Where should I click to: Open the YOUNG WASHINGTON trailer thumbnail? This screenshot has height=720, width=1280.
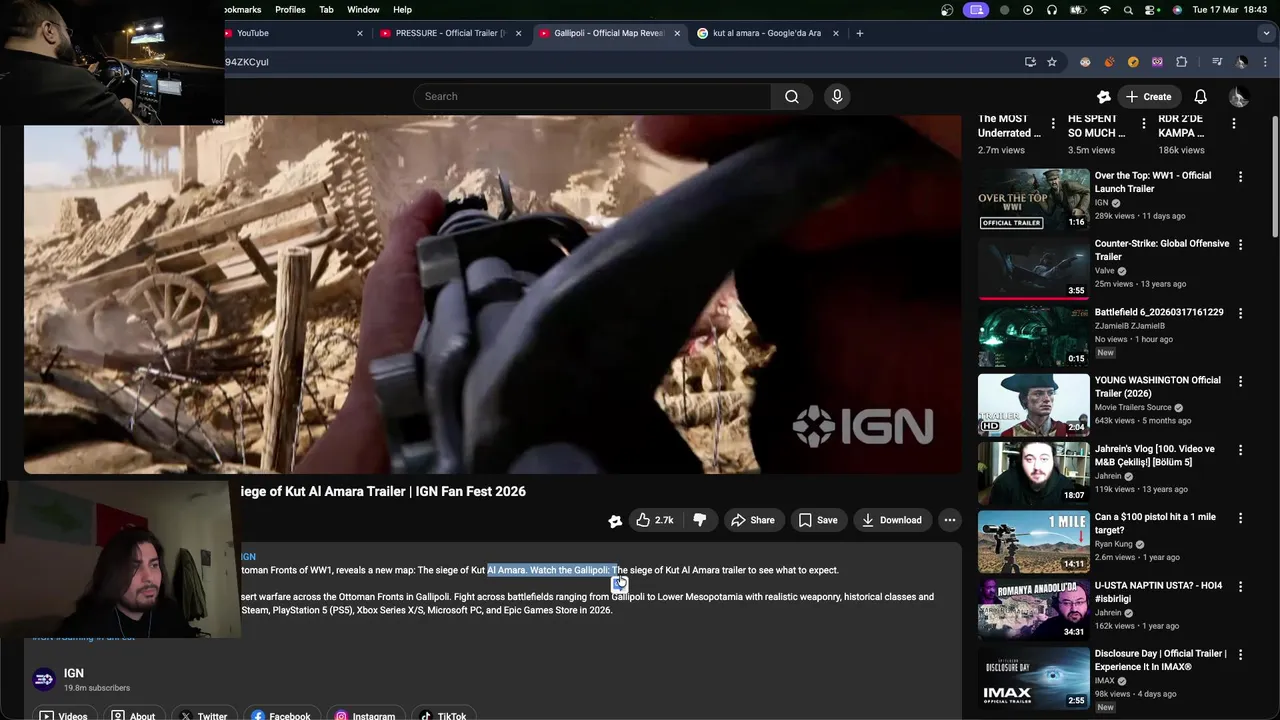coord(1034,404)
